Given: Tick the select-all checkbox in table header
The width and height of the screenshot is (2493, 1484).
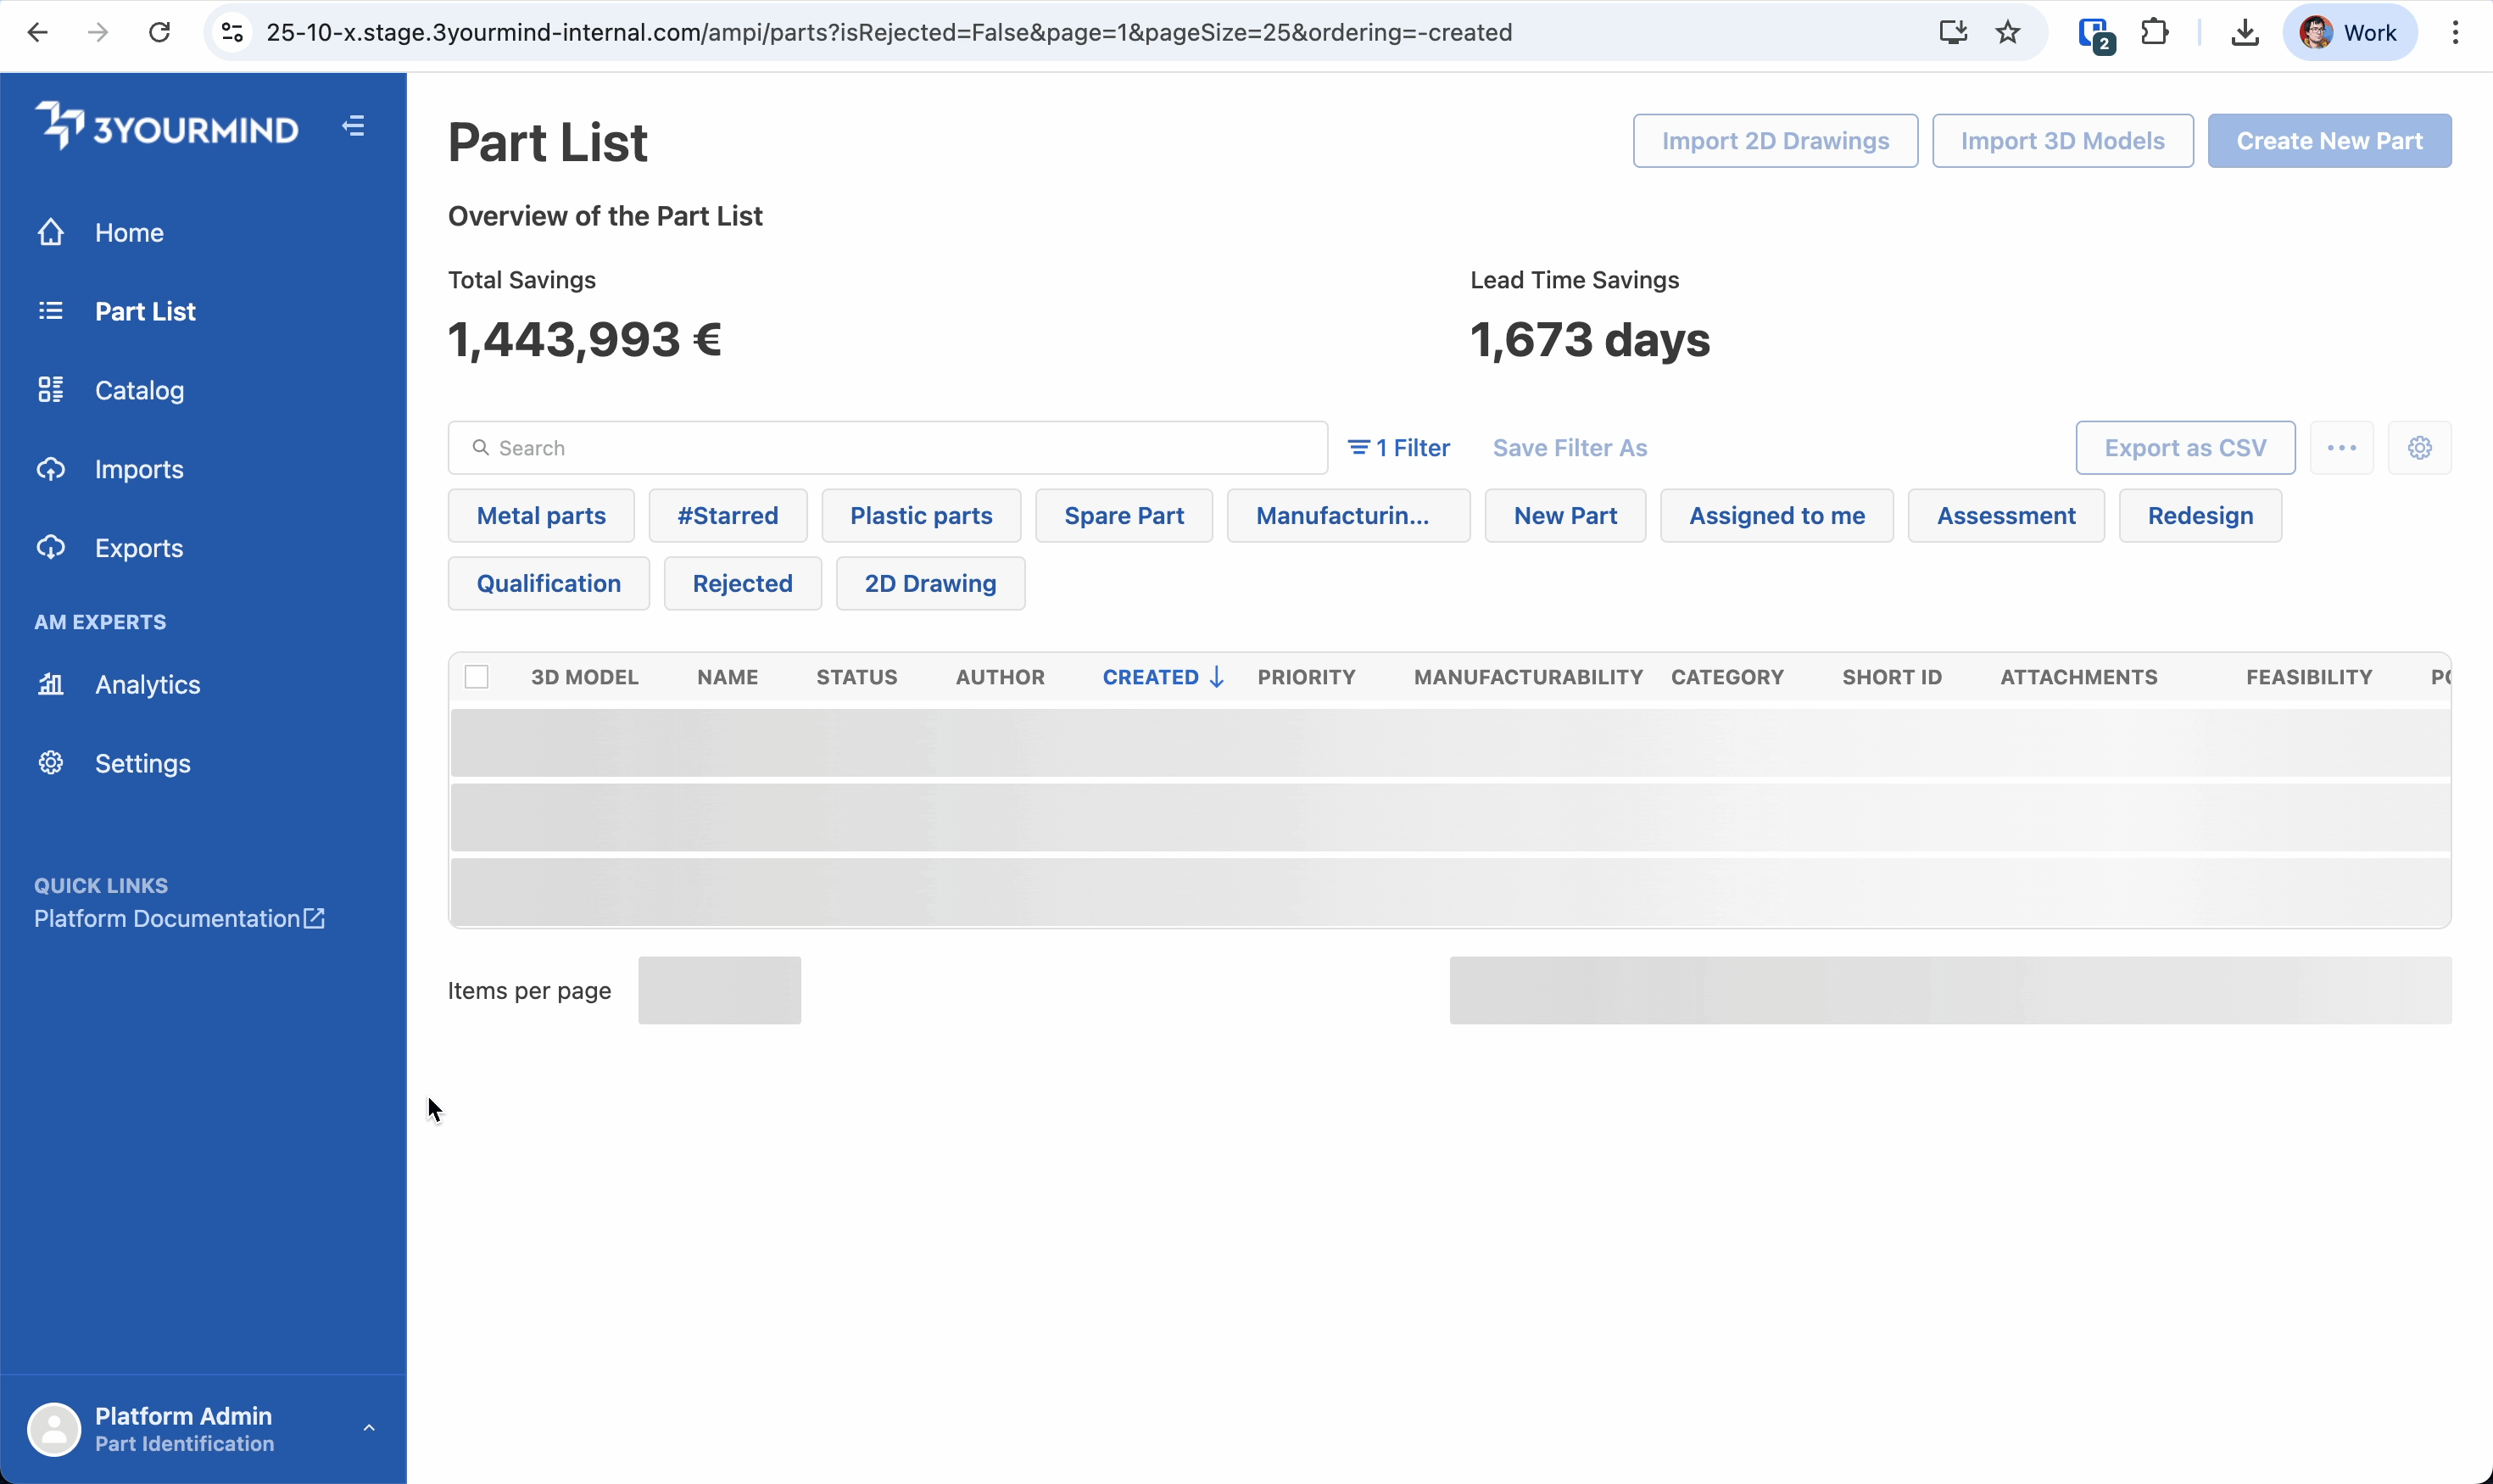Looking at the screenshot, I should pyautogui.click(x=477, y=677).
